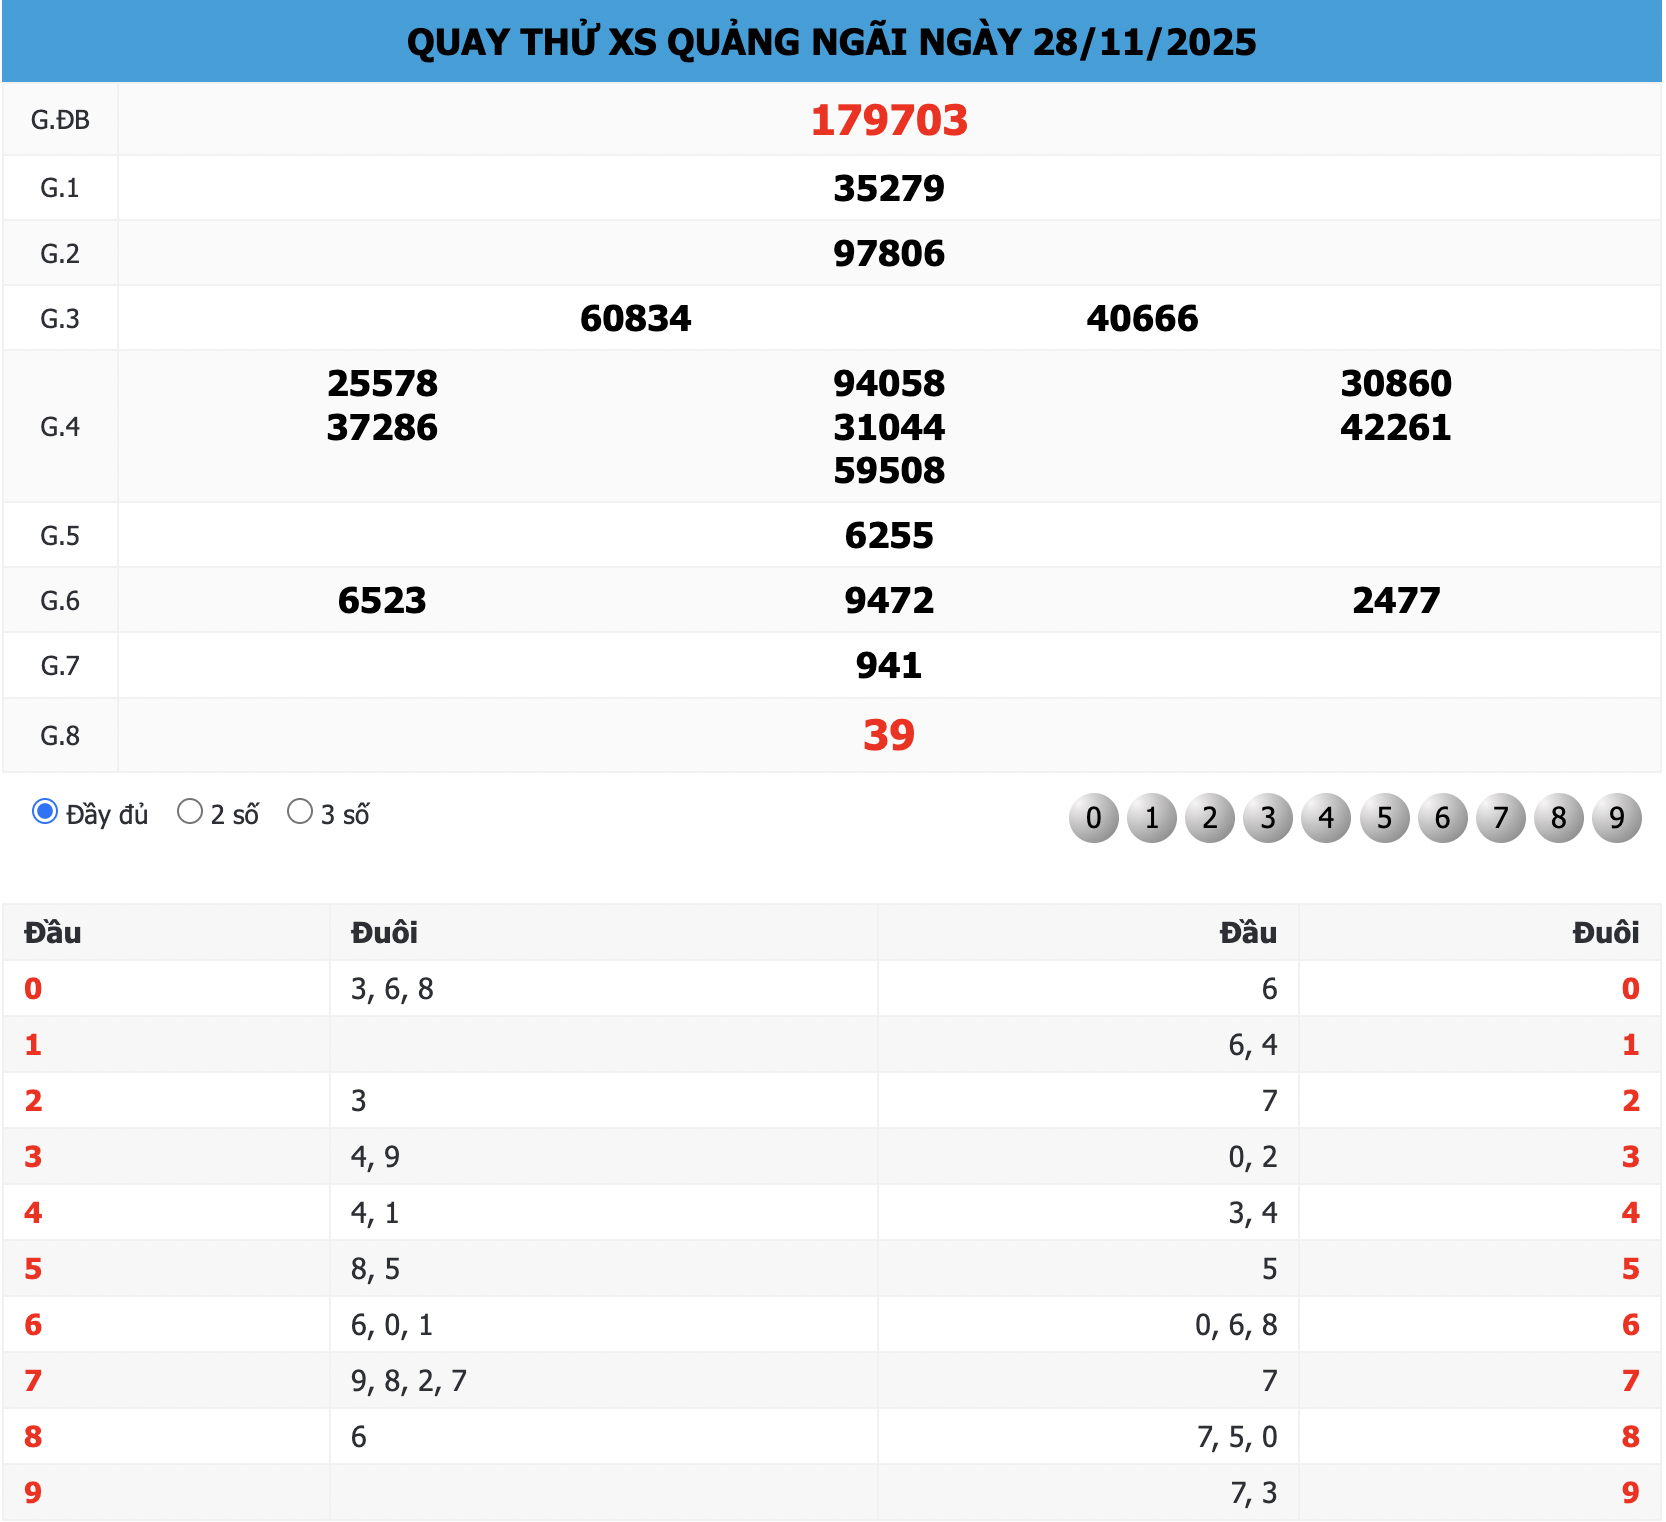
Task: Click the 'G.ĐB' row label
Action: click(x=60, y=120)
